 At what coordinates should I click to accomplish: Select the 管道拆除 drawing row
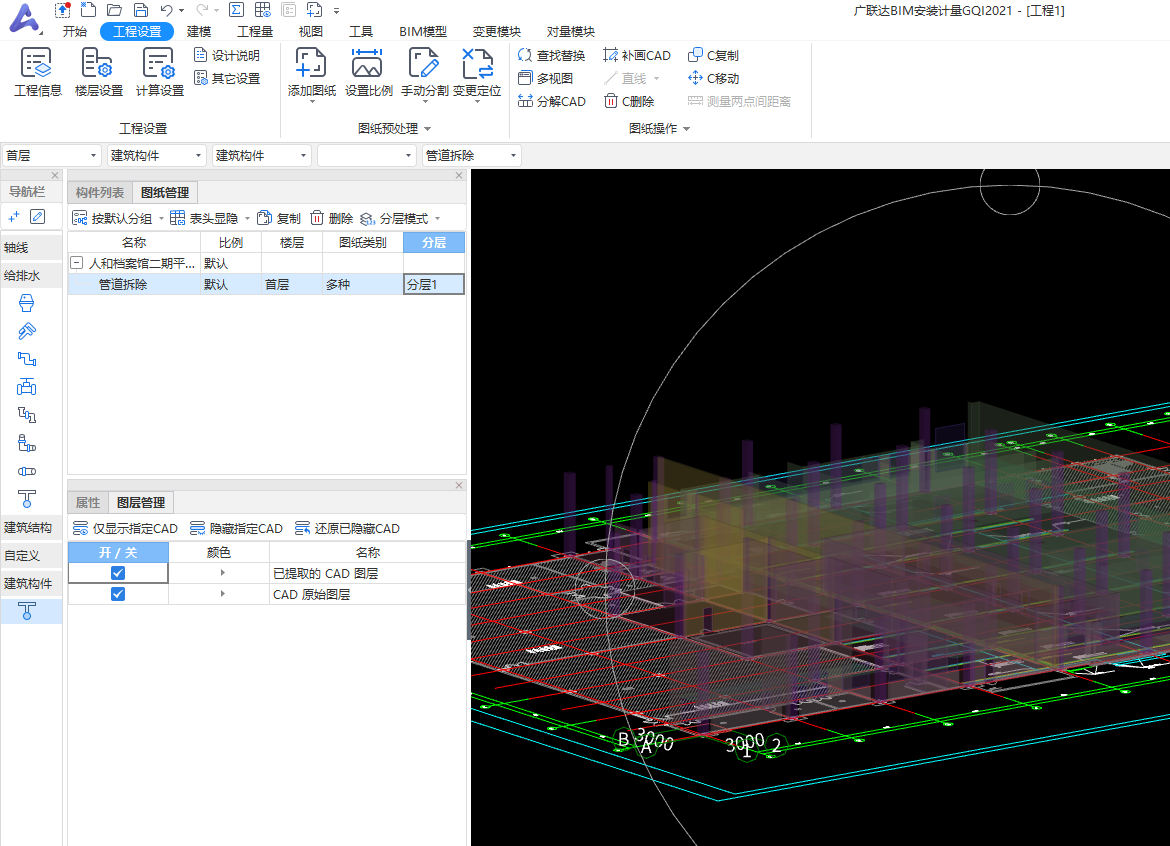[x=266, y=284]
